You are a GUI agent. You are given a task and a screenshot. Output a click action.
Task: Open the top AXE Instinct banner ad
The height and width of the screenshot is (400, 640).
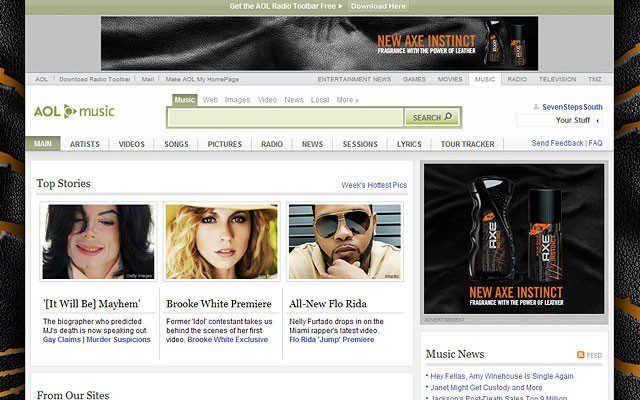click(319, 43)
